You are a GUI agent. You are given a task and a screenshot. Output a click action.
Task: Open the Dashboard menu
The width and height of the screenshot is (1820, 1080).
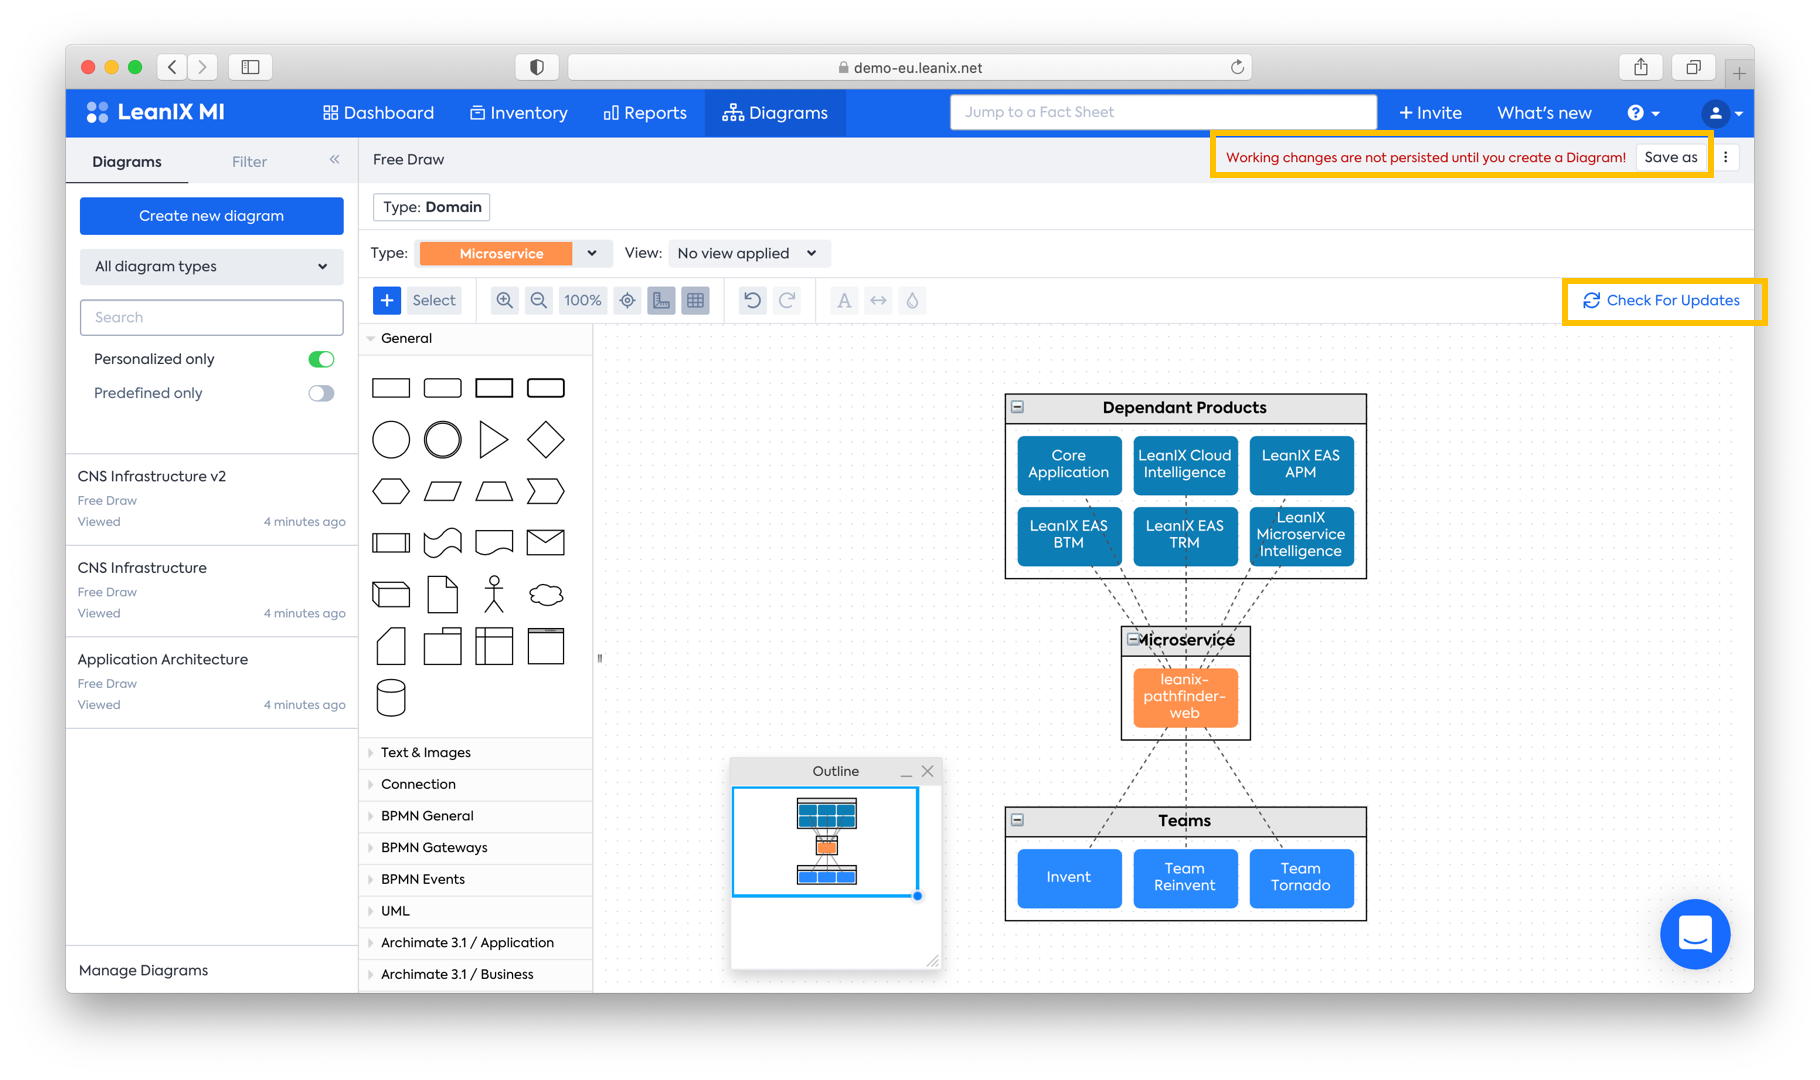(378, 113)
